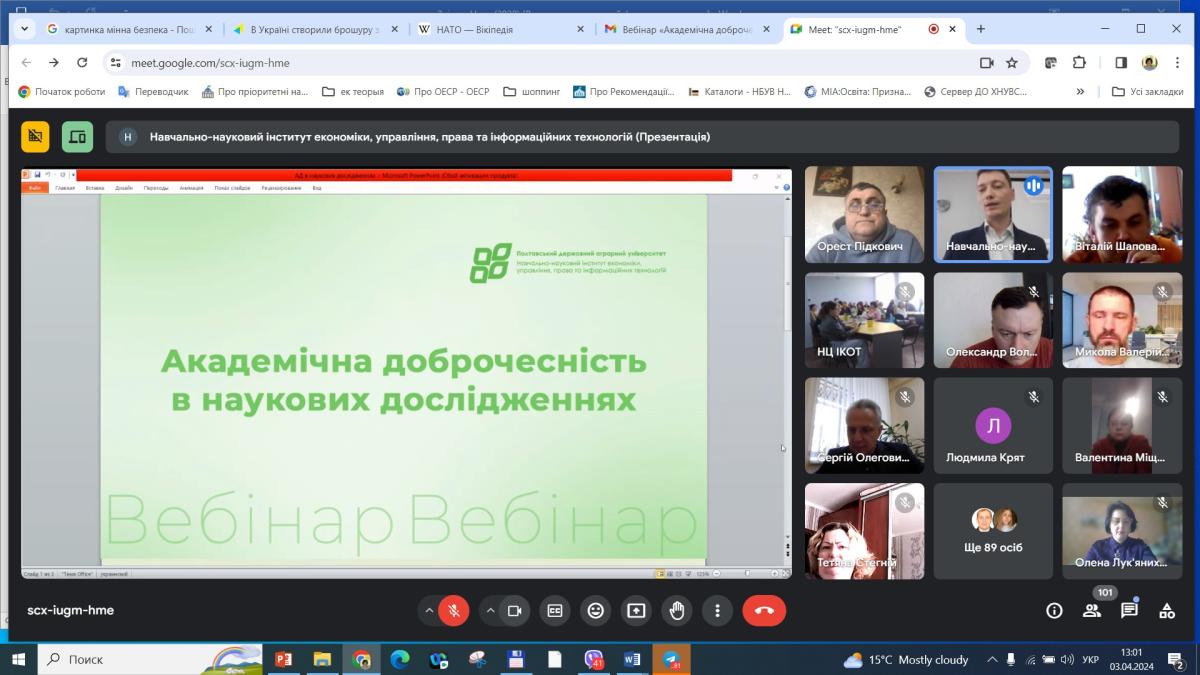Turn on closed captions

[x=555, y=611]
